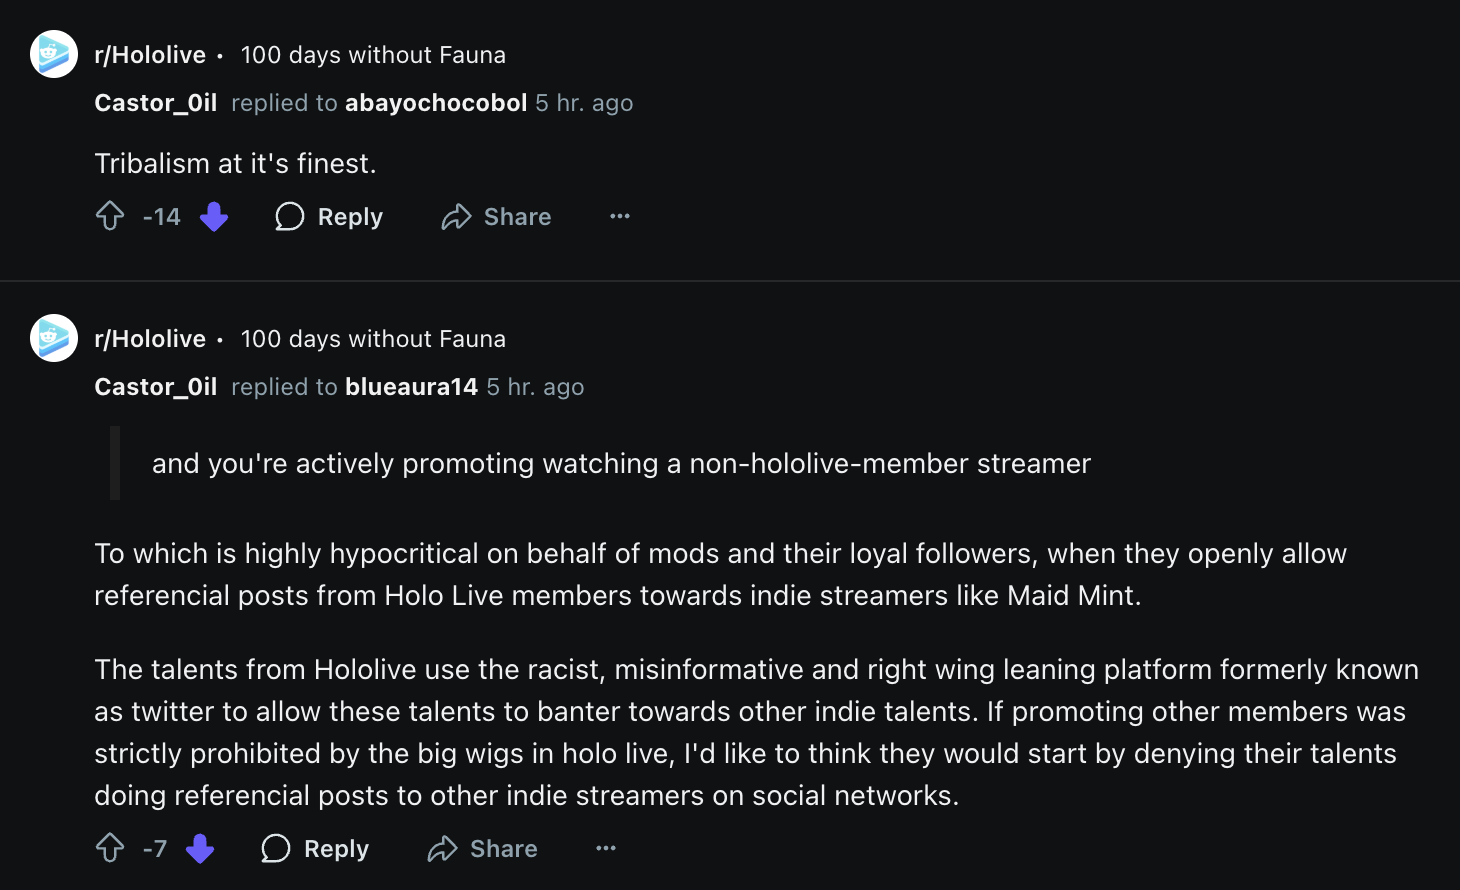
Task: Open more options menu for the -14 comment
Action: pos(620,216)
